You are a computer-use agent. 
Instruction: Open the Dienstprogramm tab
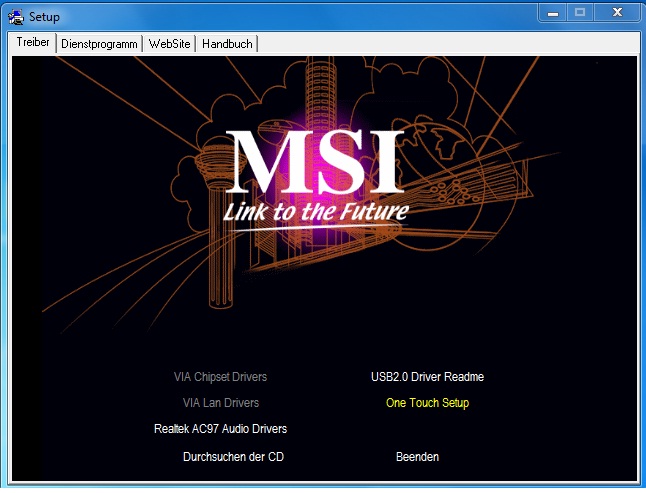[x=99, y=44]
